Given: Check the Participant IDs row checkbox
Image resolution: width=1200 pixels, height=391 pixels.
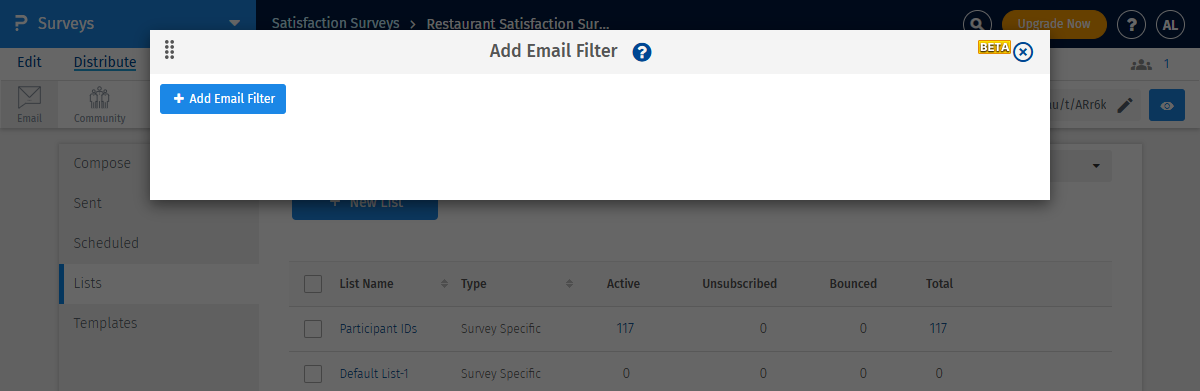Looking at the screenshot, I should (x=313, y=328).
